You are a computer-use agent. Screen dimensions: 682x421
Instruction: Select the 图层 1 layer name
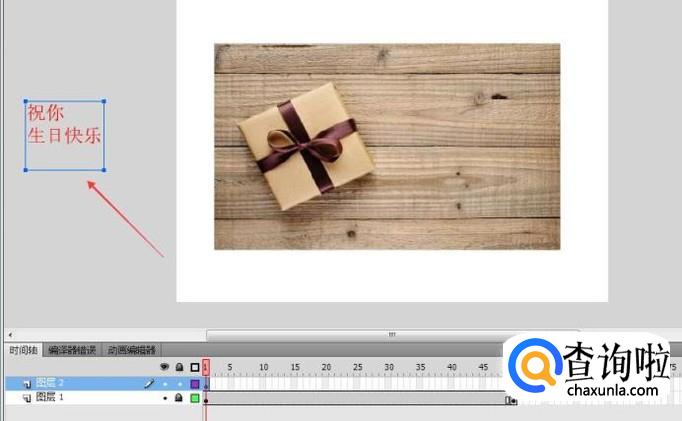click(50, 397)
